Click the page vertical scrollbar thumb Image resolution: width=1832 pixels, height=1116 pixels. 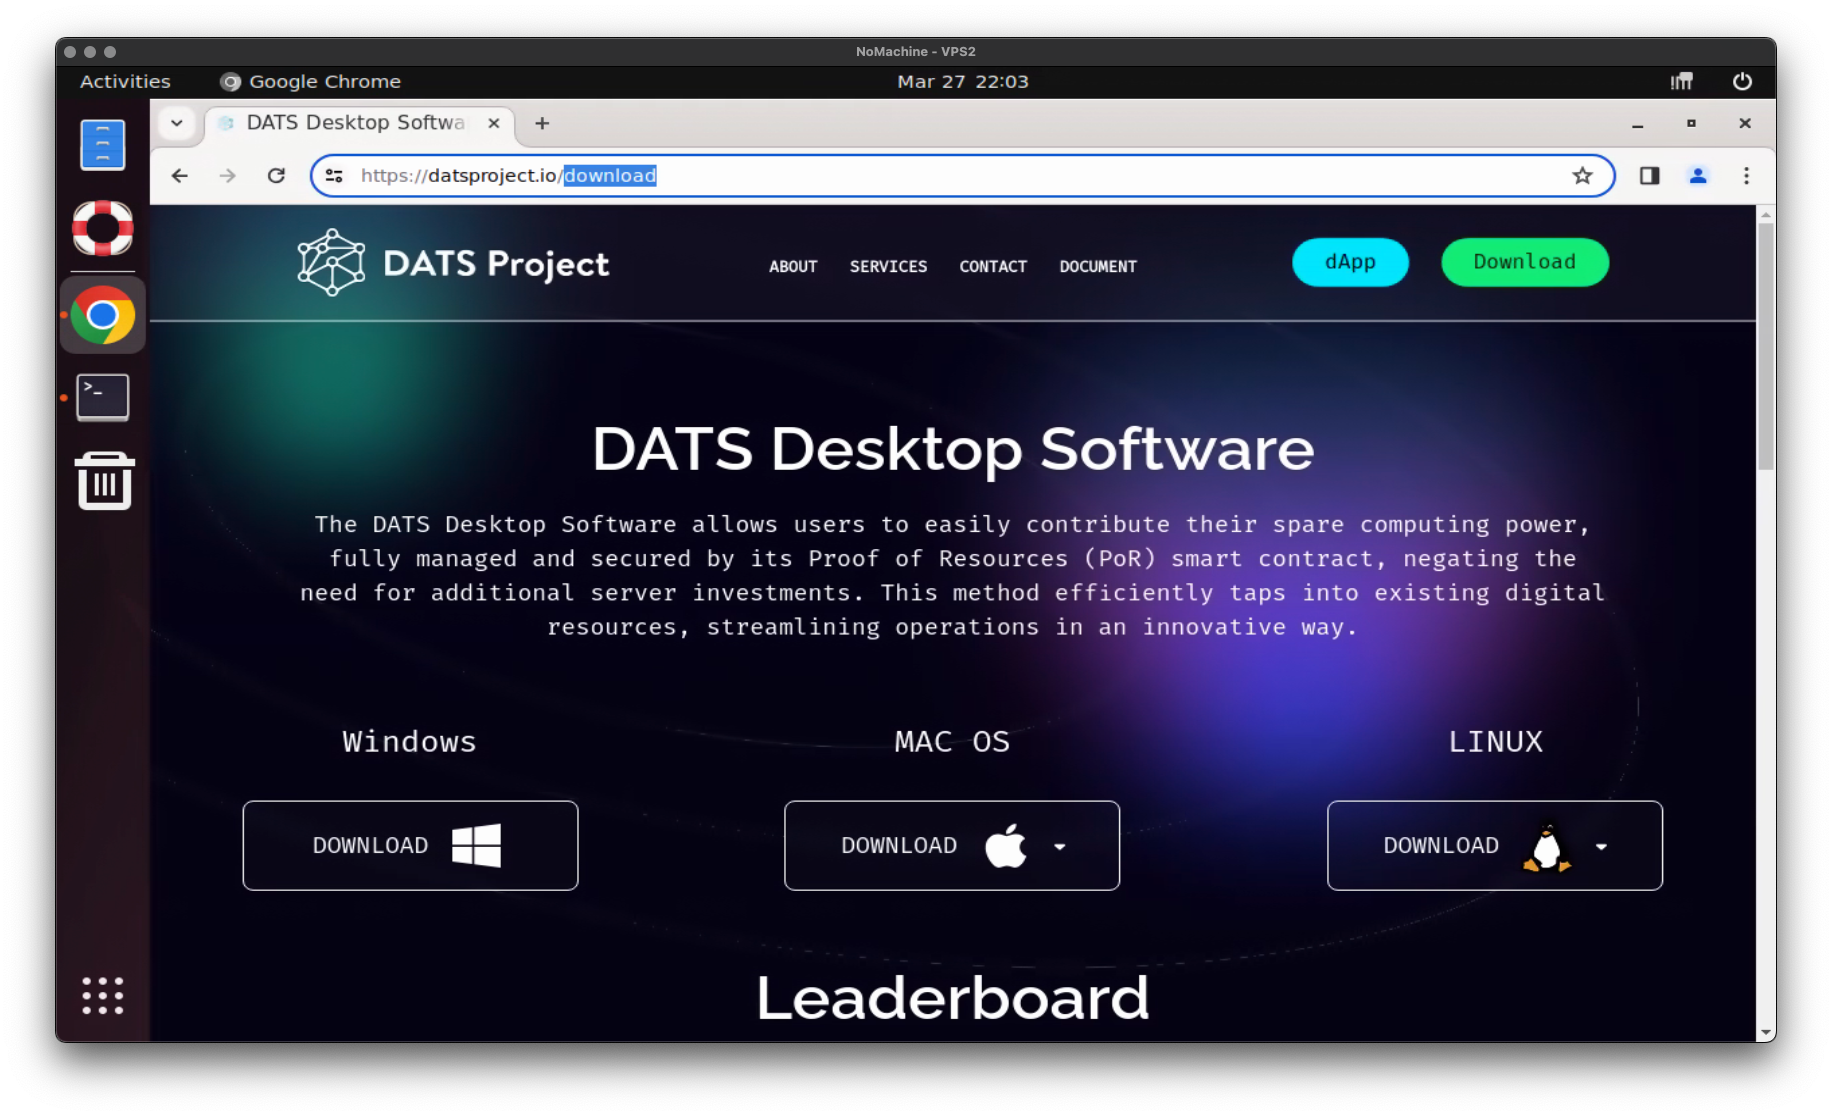point(1766,347)
